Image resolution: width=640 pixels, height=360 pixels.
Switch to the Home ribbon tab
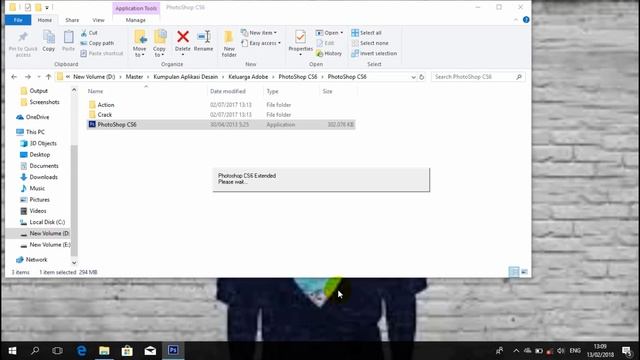tap(44, 20)
